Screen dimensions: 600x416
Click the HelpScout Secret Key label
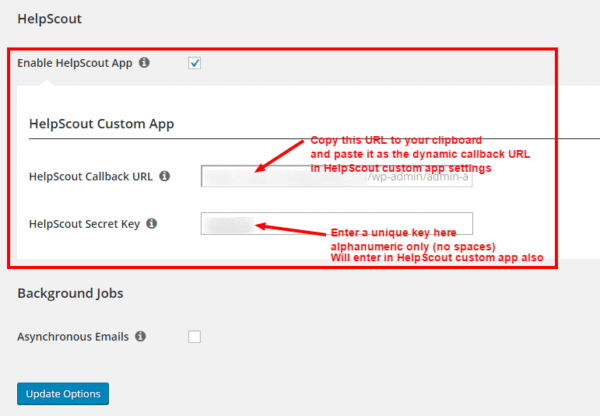[85, 224]
